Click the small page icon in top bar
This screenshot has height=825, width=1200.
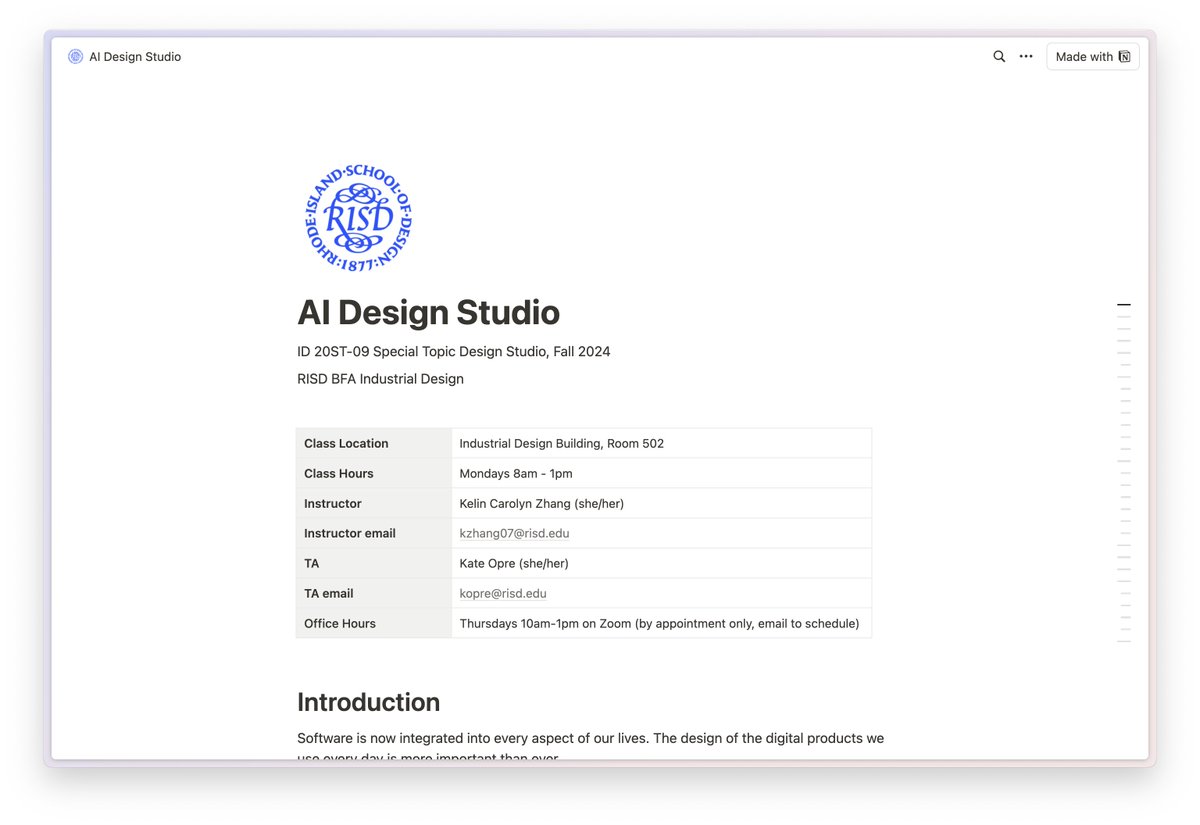pos(75,57)
